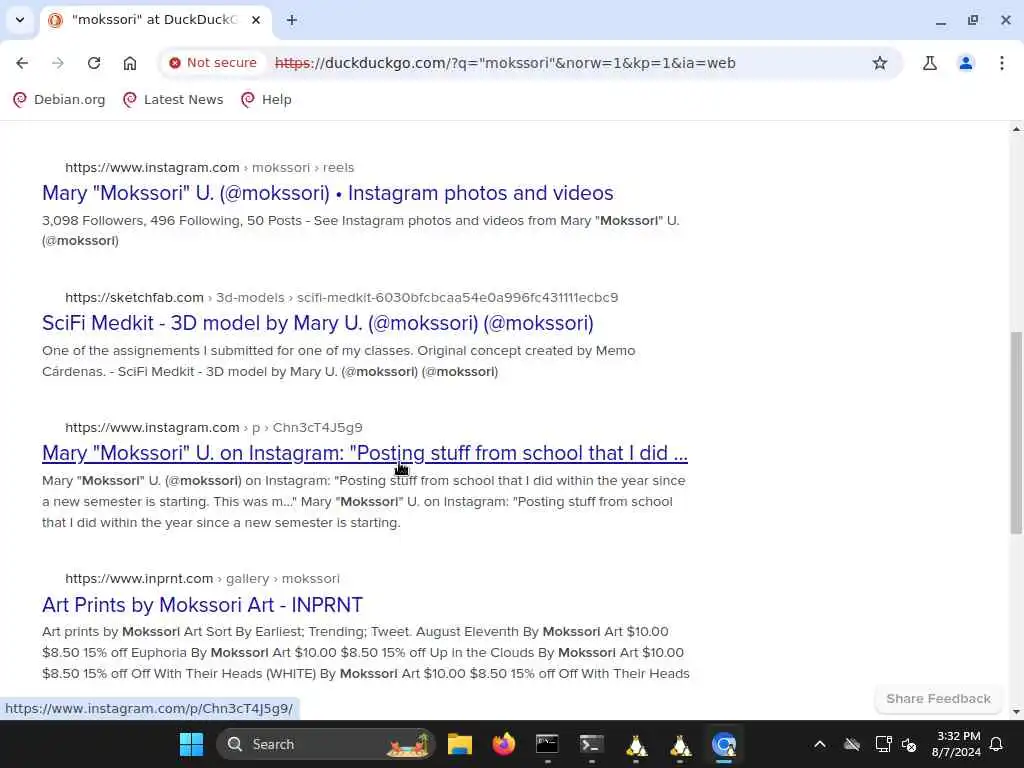This screenshot has height=768, width=1024.
Task: Select the "mokssori" at DuckDuckGo tab
Action: coord(155,20)
